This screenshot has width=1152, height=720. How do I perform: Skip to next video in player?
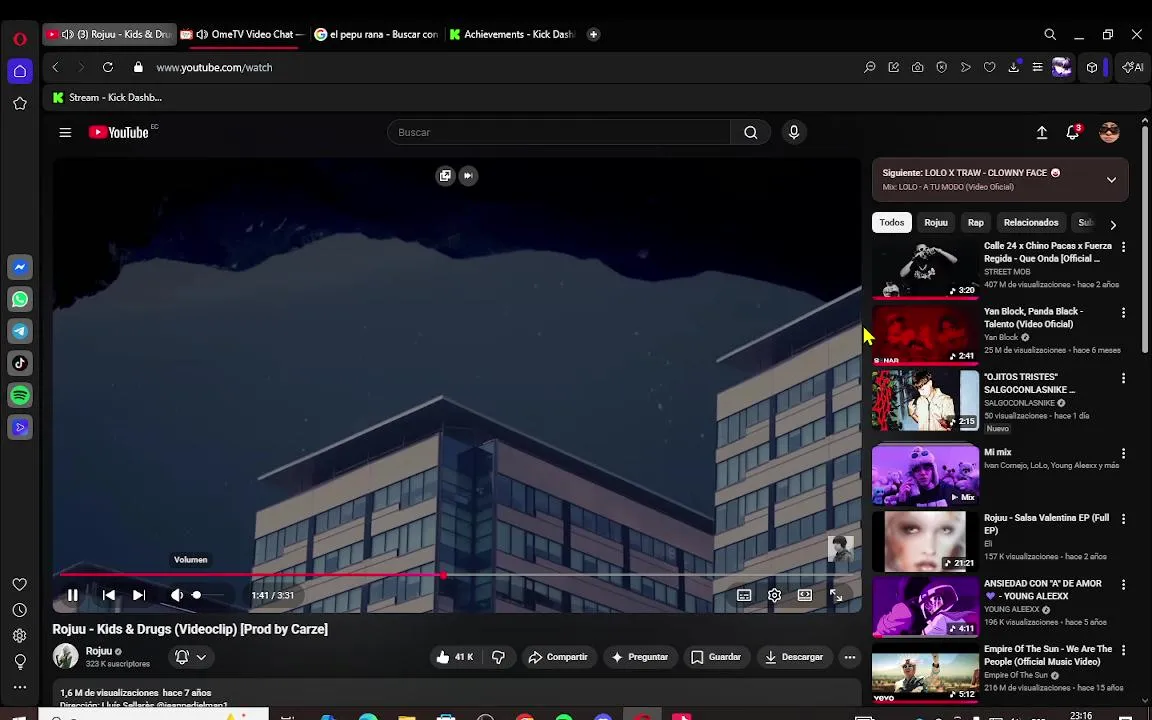[139, 595]
